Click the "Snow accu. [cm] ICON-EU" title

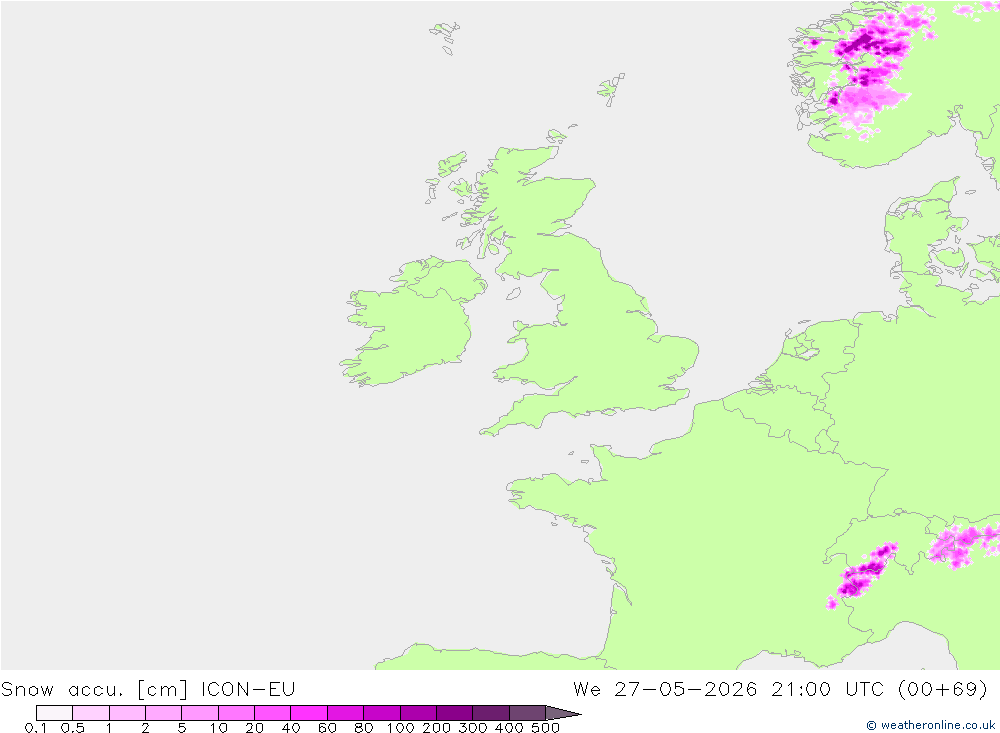[148, 690]
